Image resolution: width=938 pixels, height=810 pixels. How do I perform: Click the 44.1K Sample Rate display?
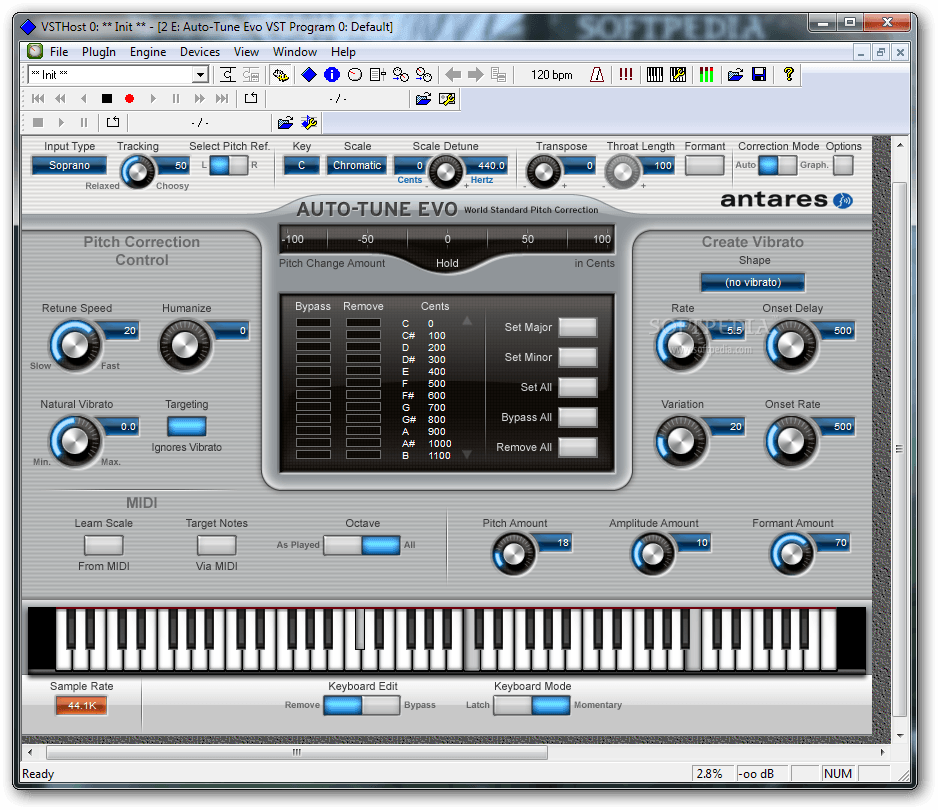80,705
